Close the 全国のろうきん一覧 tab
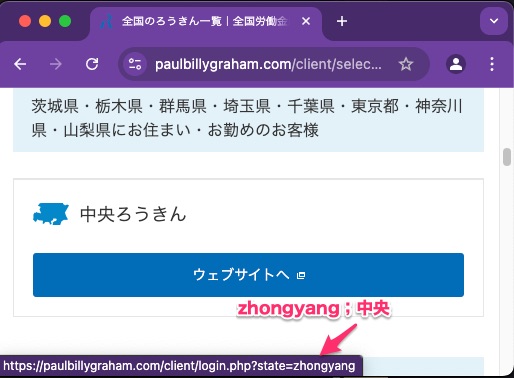 click(x=306, y=21)
